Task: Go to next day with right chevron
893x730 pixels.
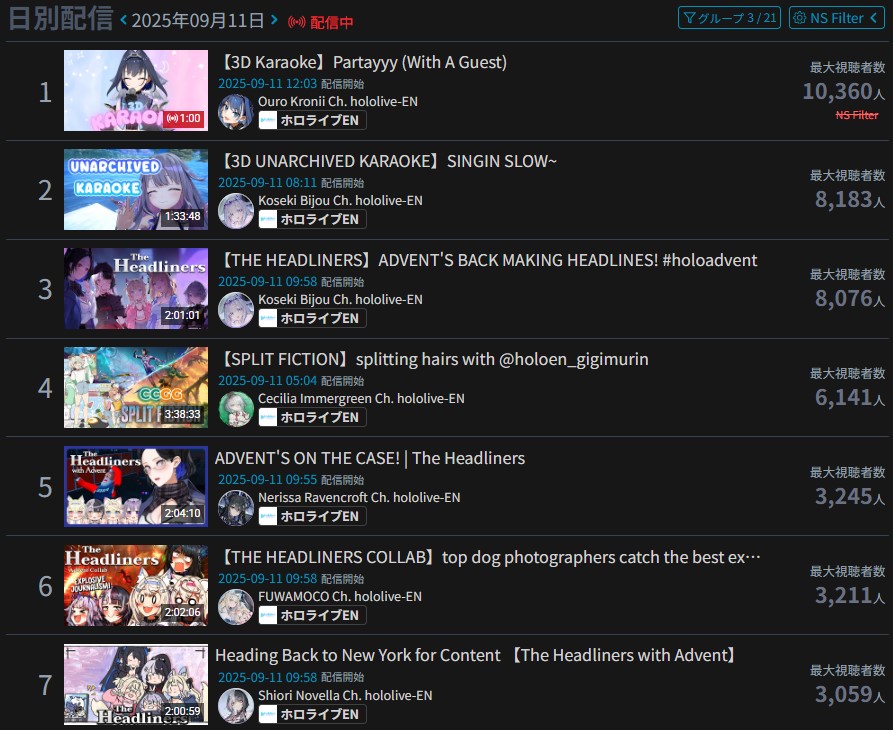Action: coord(274,20)
